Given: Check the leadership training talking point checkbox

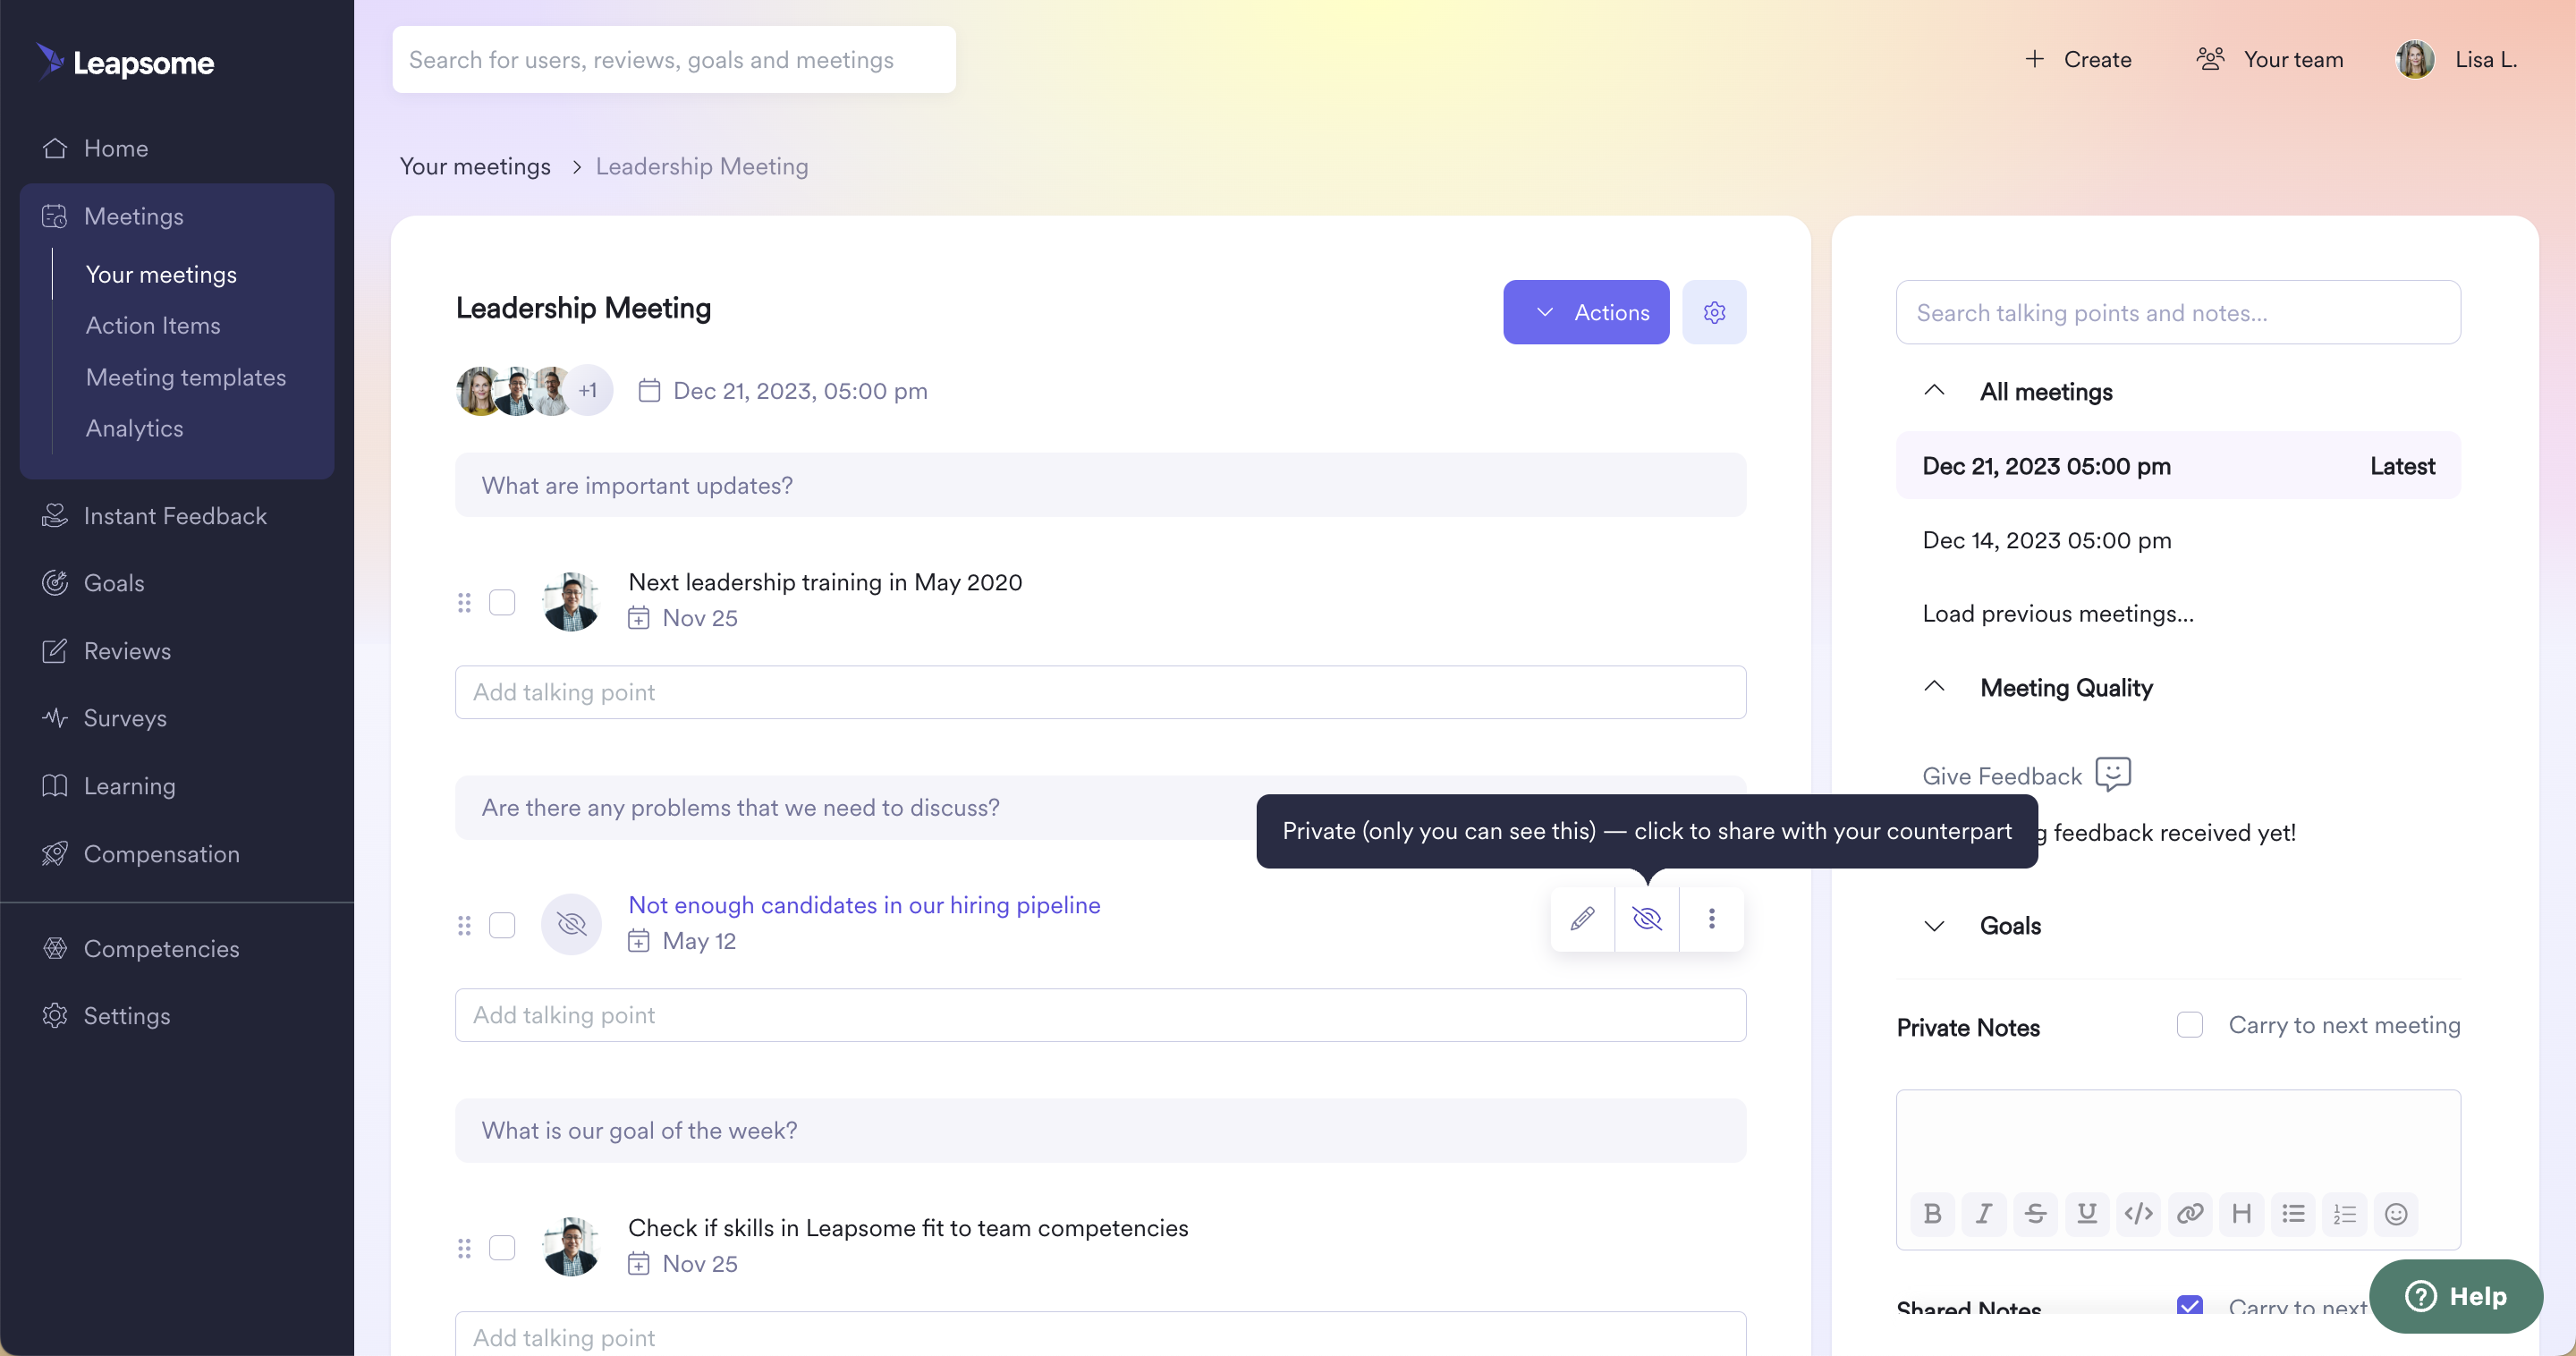Looking at the screenshot, I should (502, 602).
